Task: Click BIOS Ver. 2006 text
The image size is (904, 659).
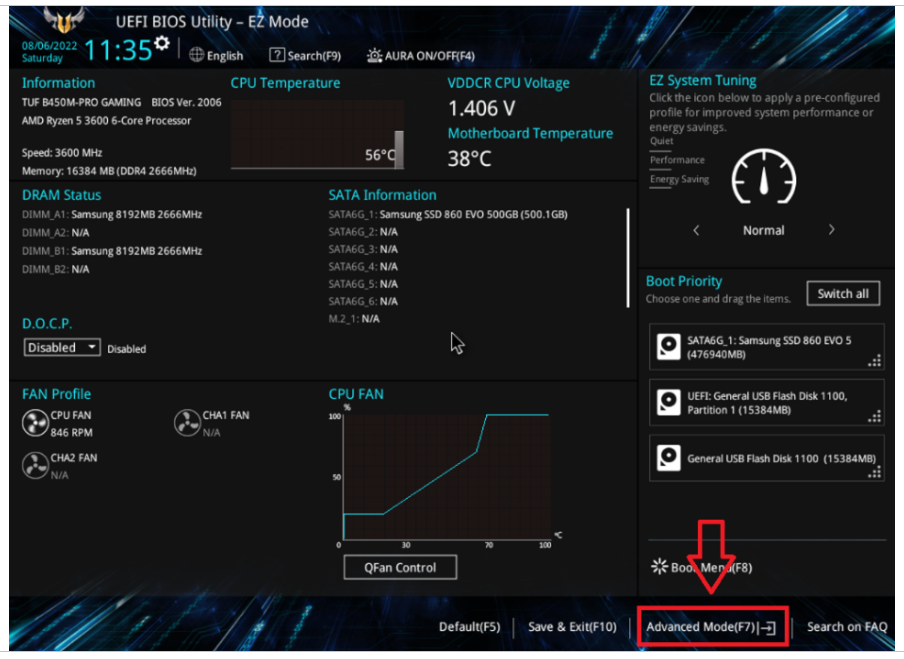Action: [186, 102]
